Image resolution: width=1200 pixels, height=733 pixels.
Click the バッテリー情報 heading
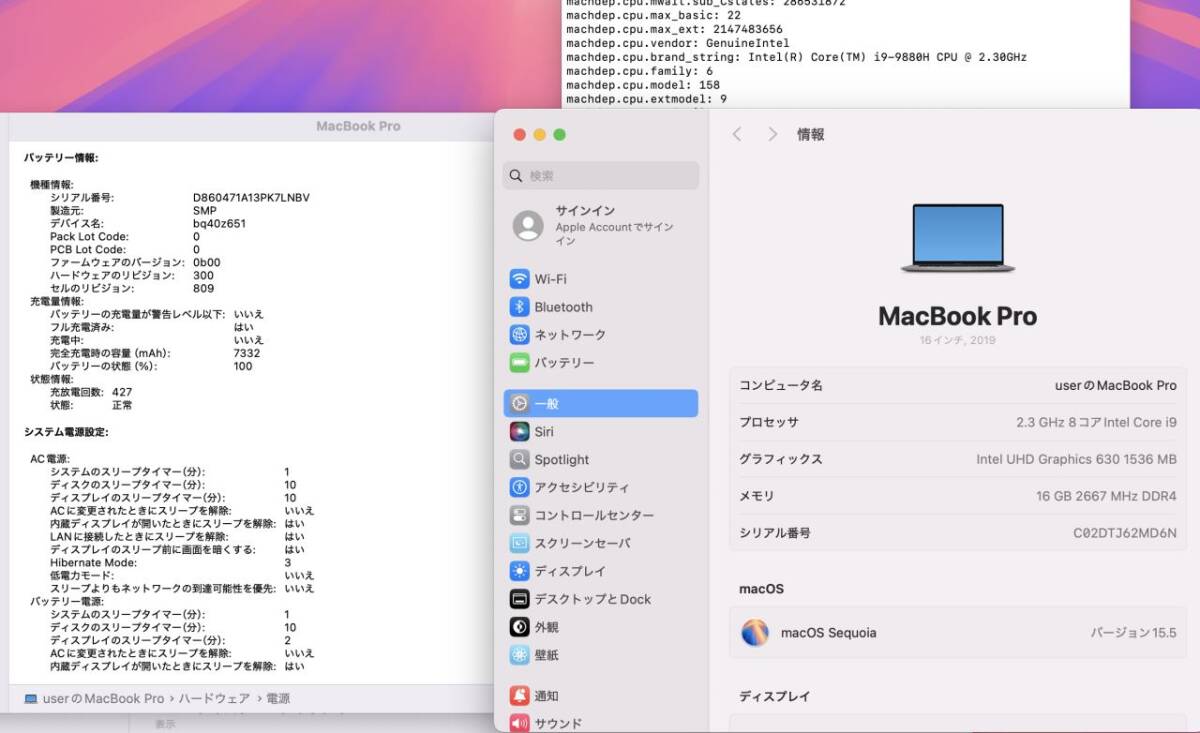[61, 158]
